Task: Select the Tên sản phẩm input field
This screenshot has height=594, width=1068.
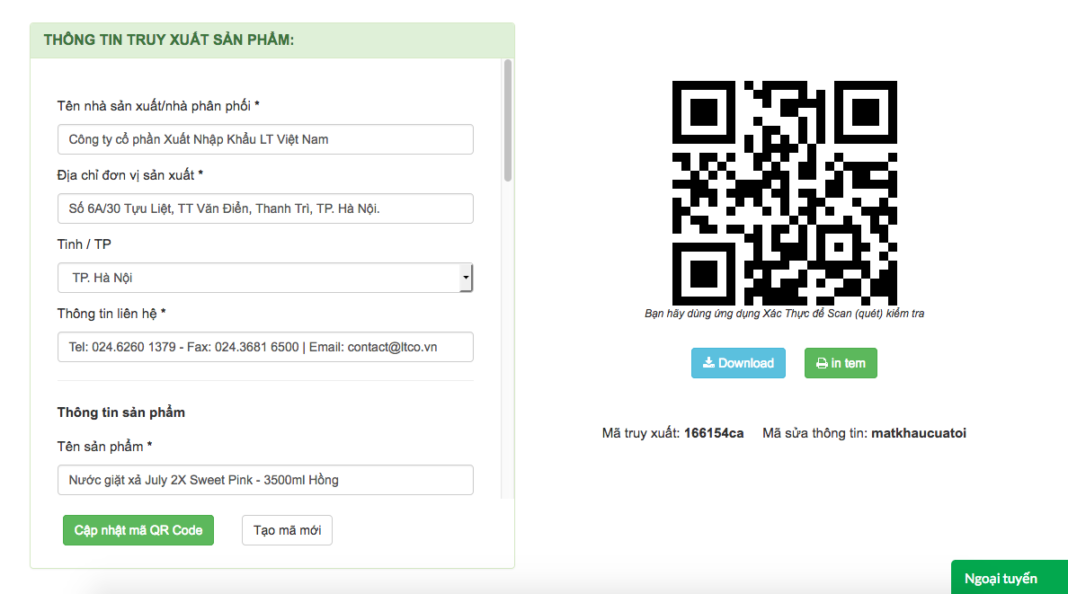Action: coord(265,480)
